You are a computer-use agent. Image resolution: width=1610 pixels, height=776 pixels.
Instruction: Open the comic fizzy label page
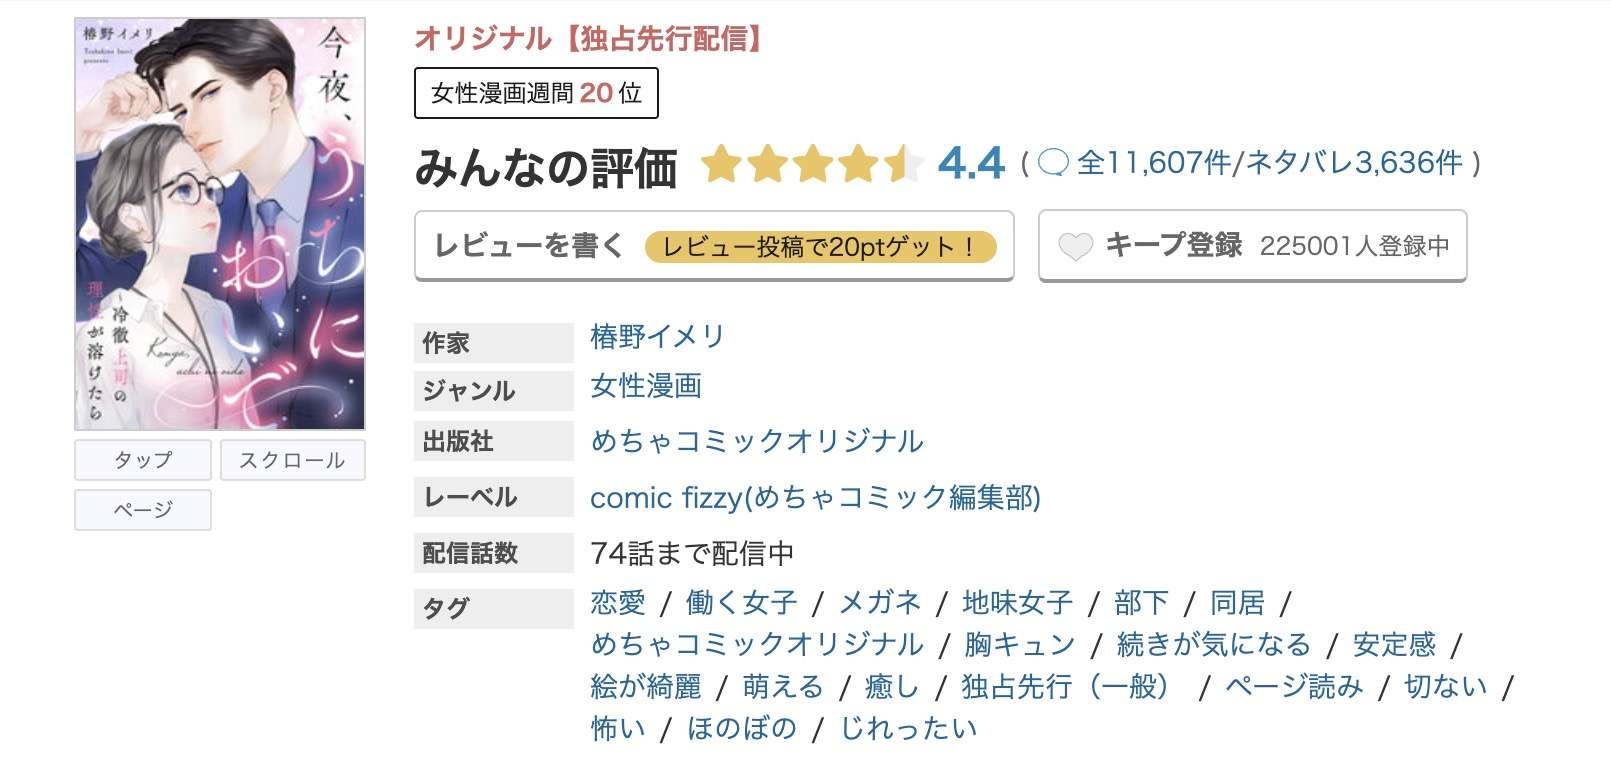pyautogui.click(x=815, y=497)
